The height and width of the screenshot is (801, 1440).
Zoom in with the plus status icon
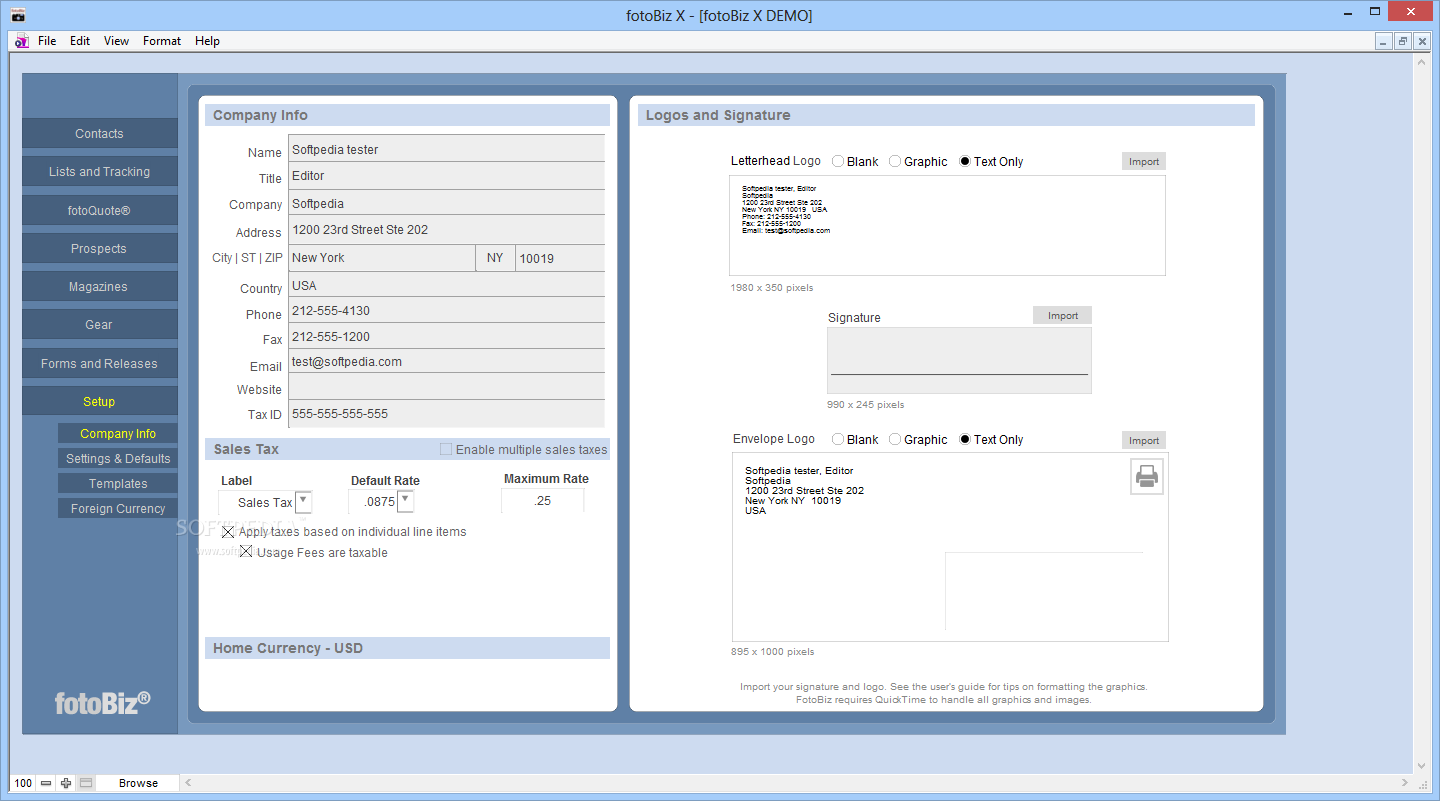(x=66, y=783)
